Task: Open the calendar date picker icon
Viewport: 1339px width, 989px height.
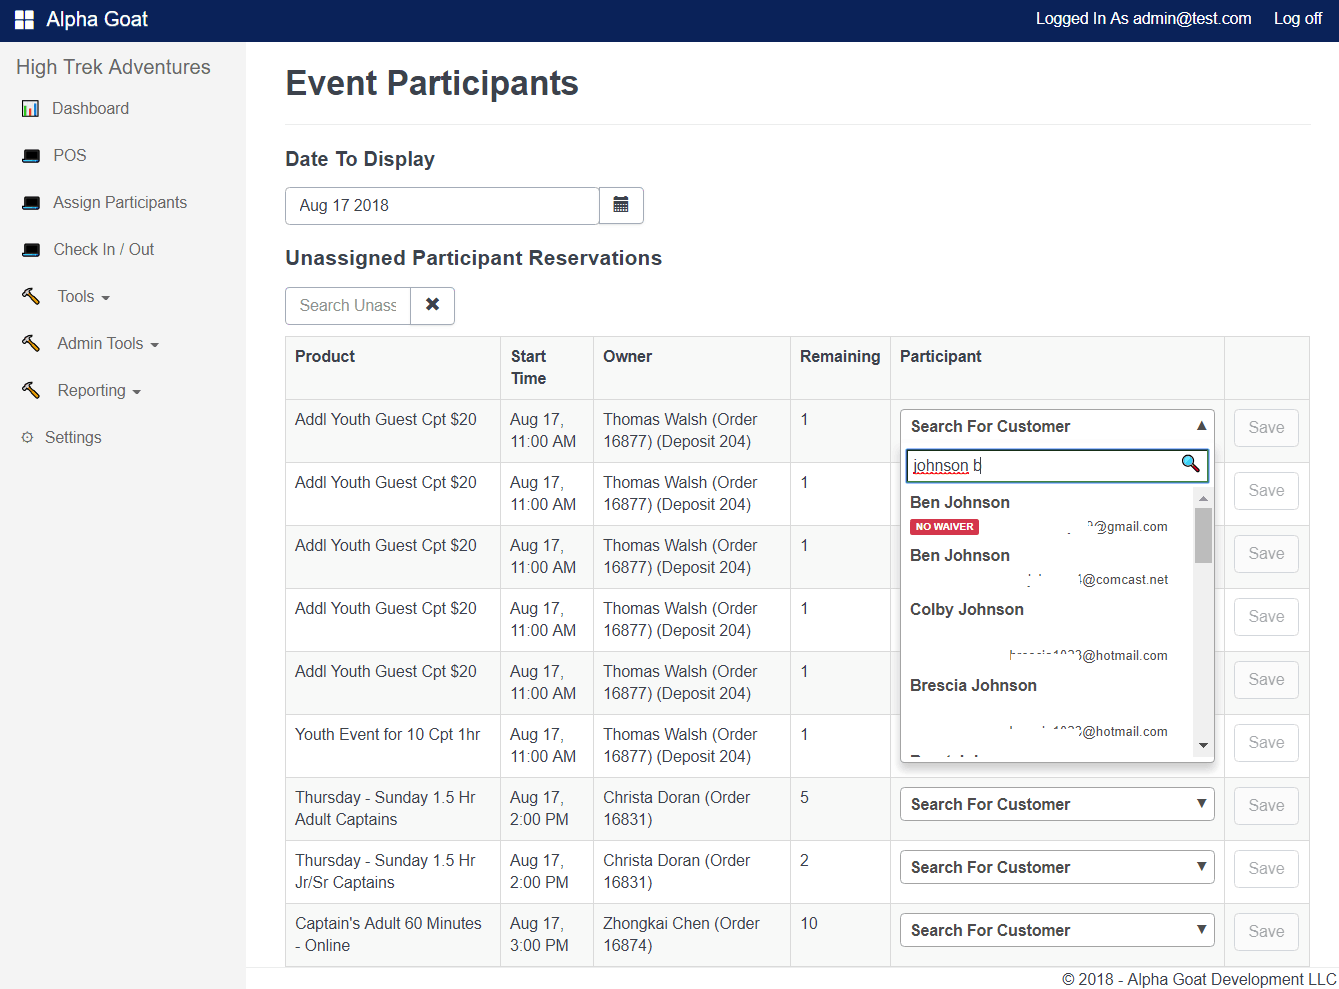Action: click(621, 205)
